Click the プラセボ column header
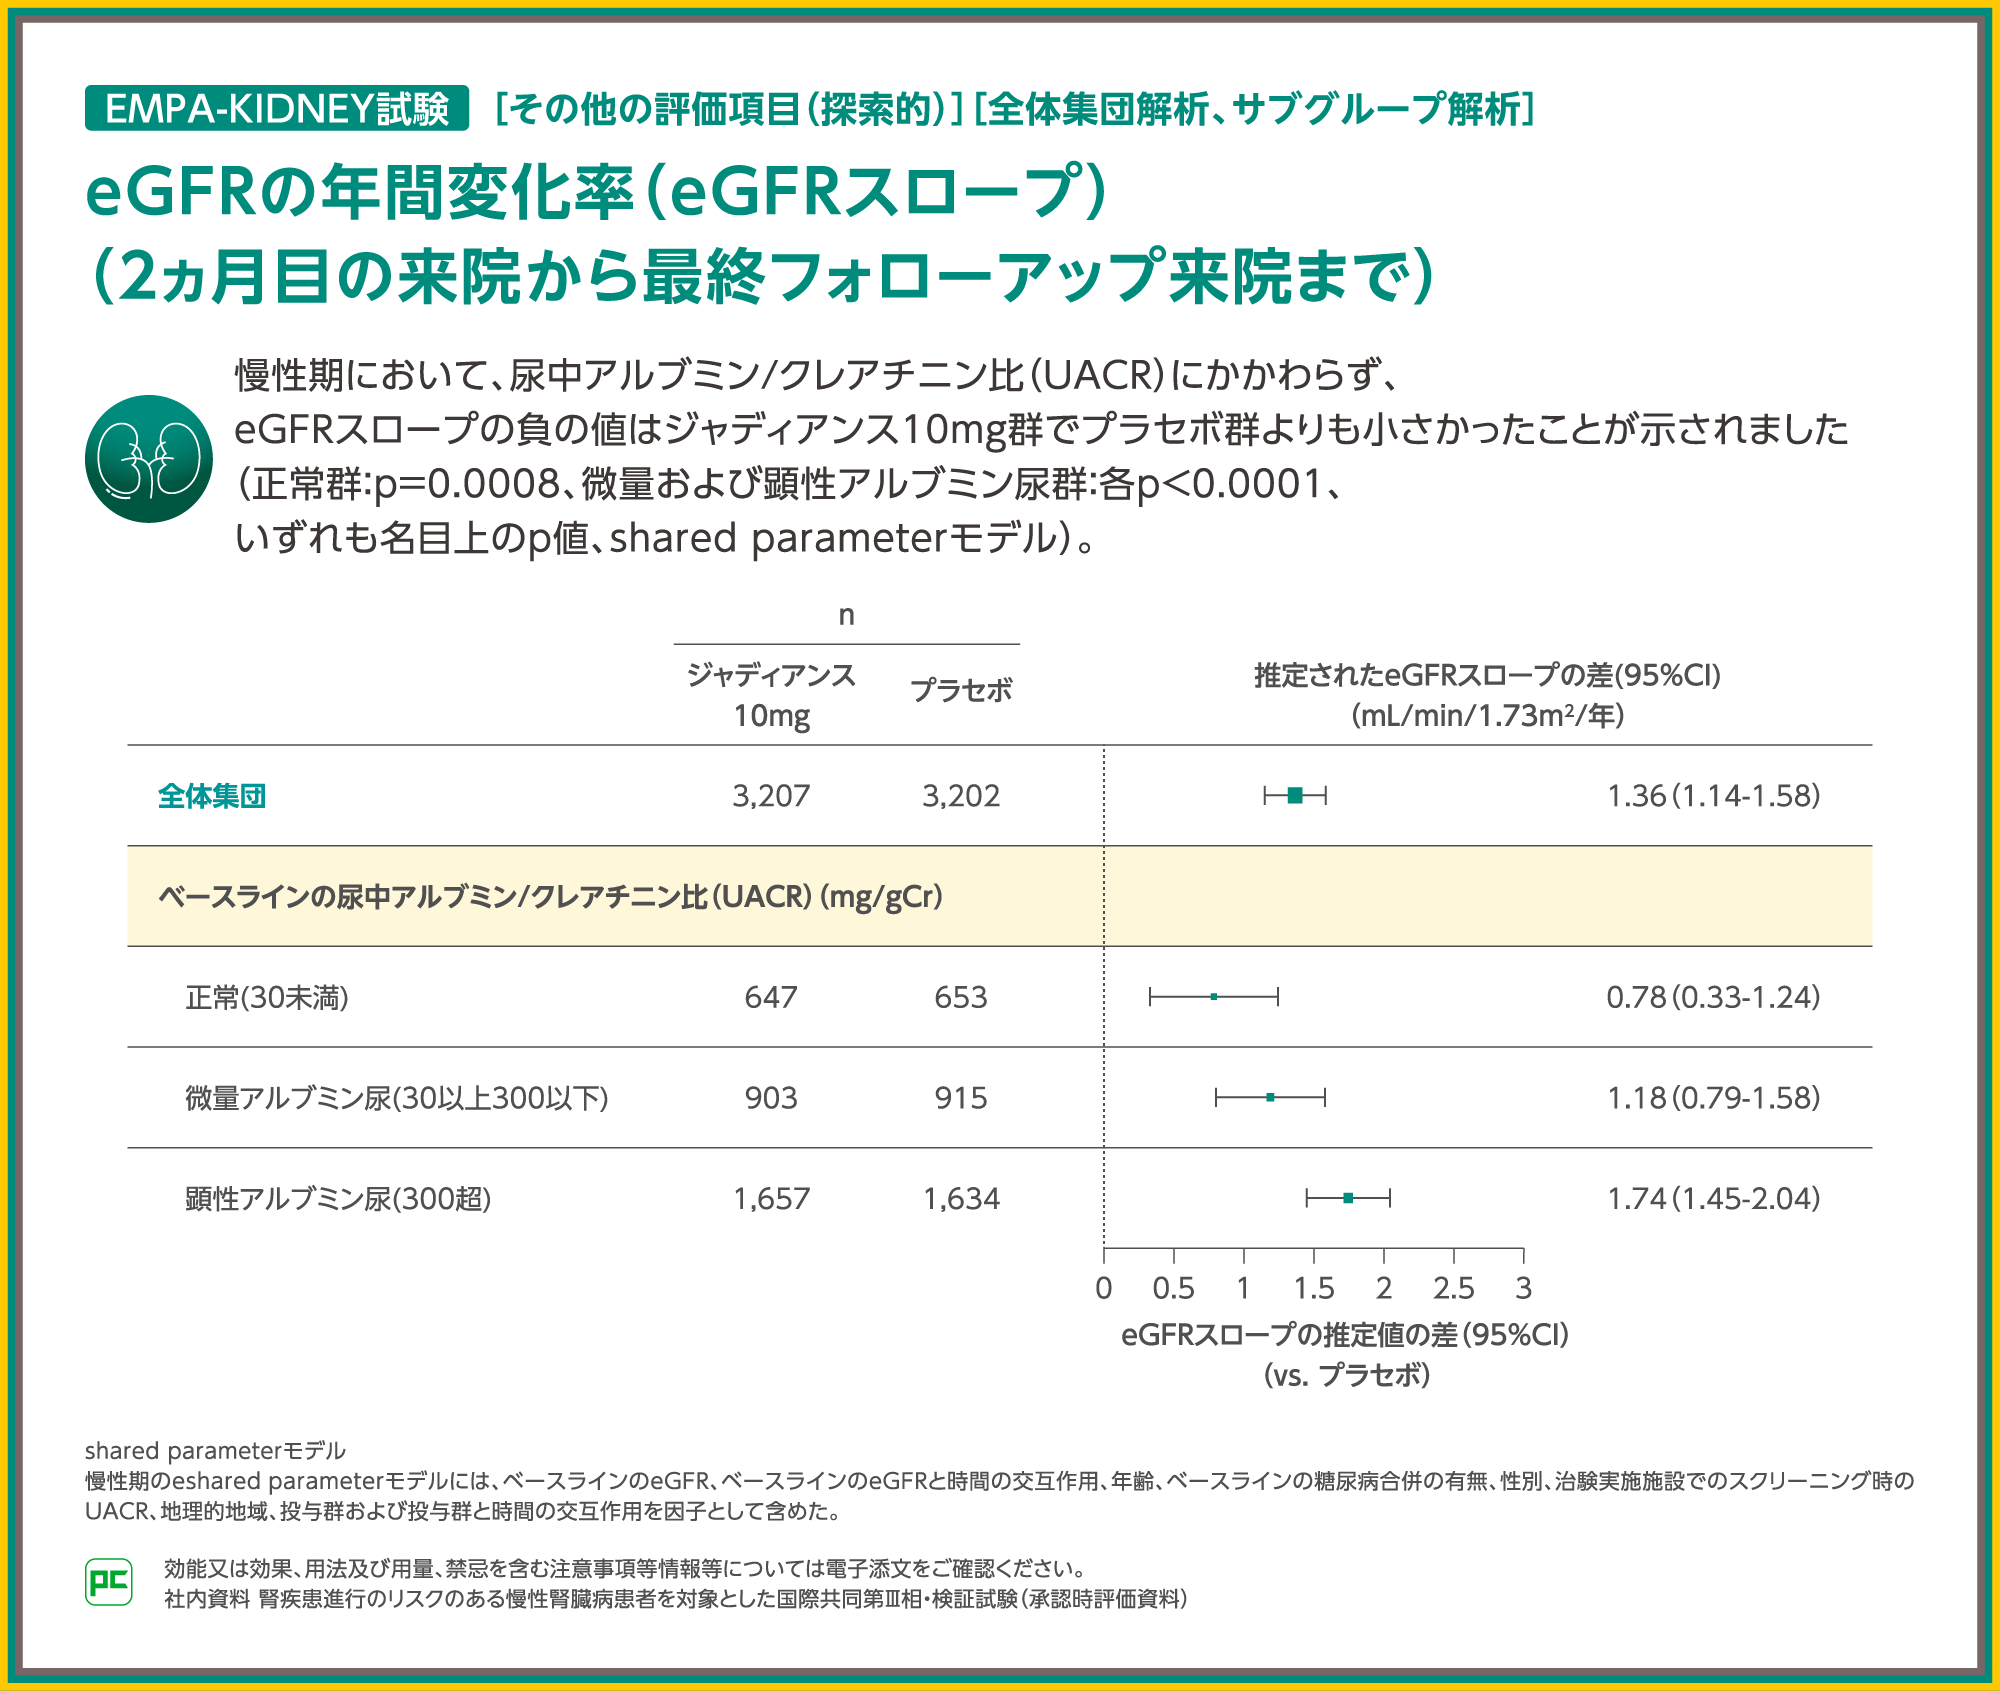This screenshot has height=1691, width=2000. 961,690
